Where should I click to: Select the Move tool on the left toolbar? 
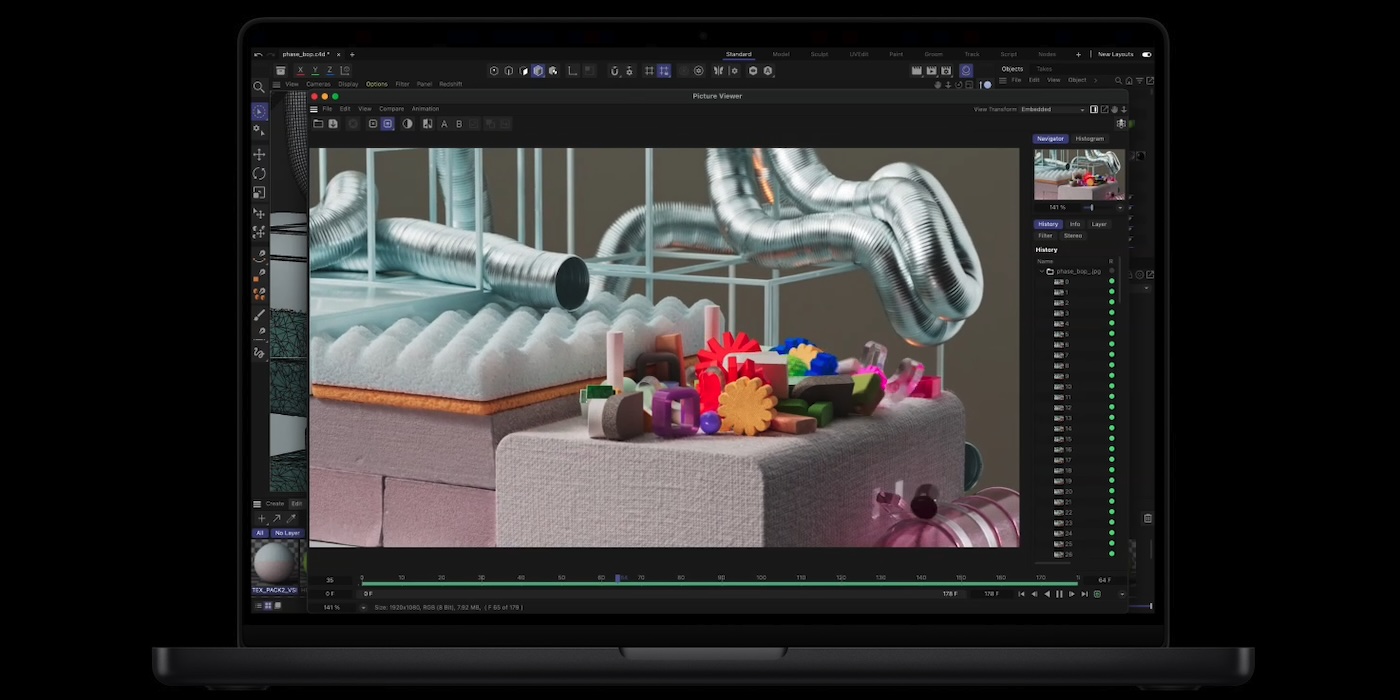(259, 154)
